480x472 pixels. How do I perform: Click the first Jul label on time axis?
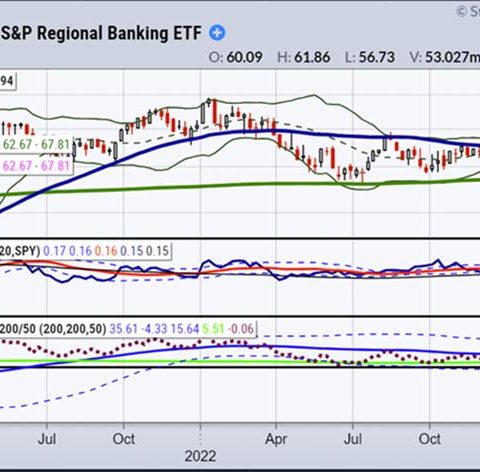pos(47,439)
